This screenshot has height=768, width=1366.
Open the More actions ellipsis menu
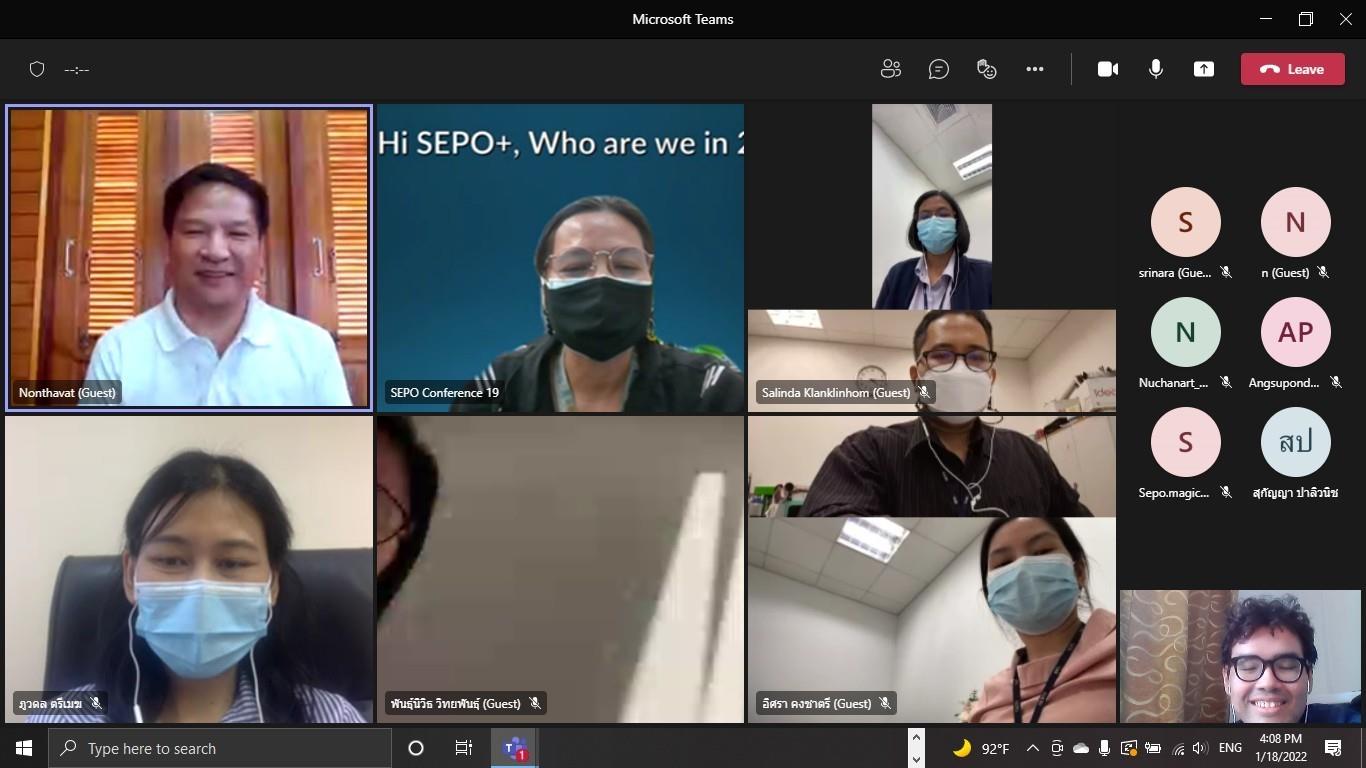(1035, 69)
